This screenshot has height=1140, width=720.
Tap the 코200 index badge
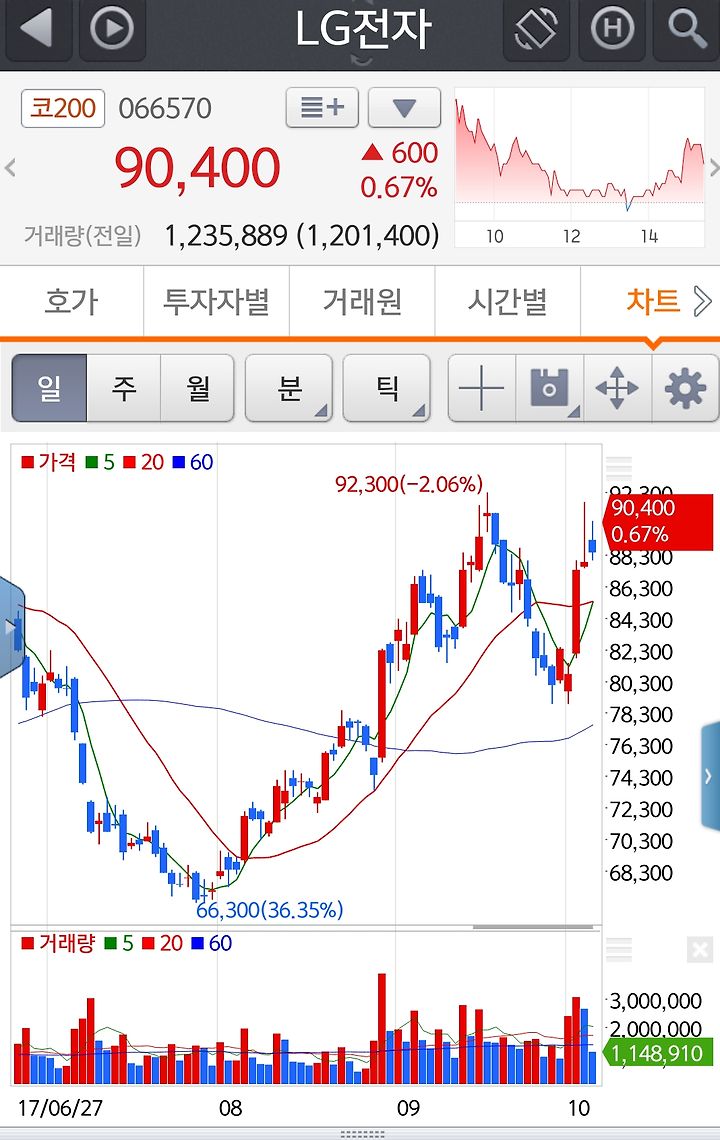point(63,108)
